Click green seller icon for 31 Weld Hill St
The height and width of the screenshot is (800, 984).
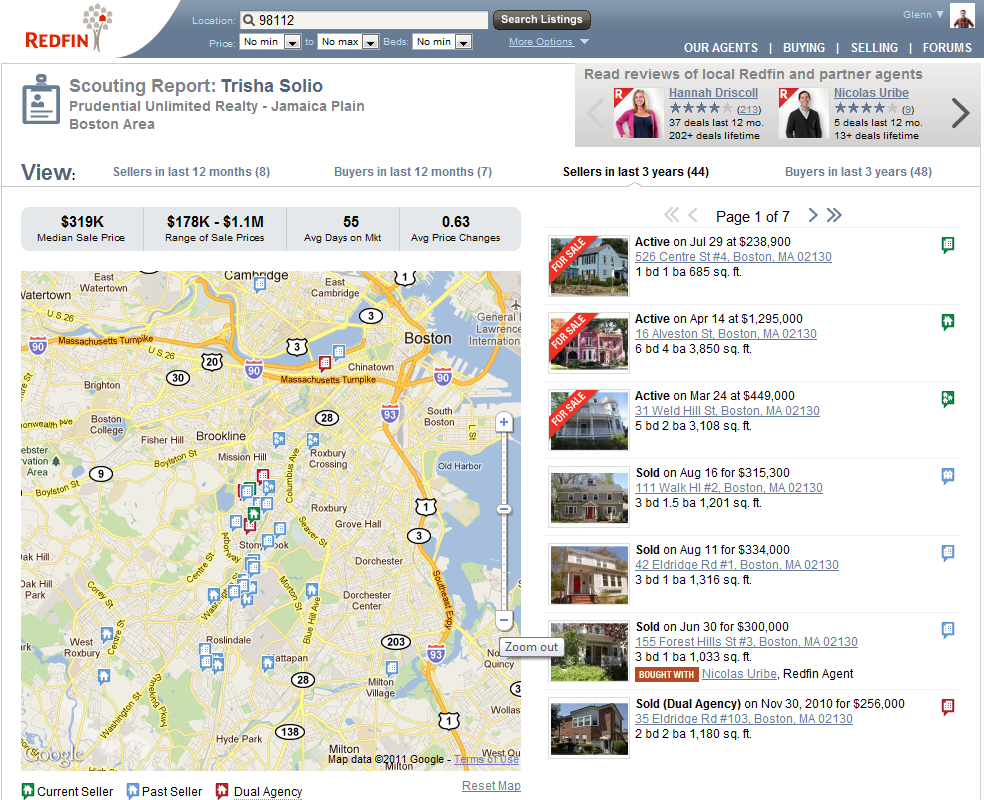948,398
